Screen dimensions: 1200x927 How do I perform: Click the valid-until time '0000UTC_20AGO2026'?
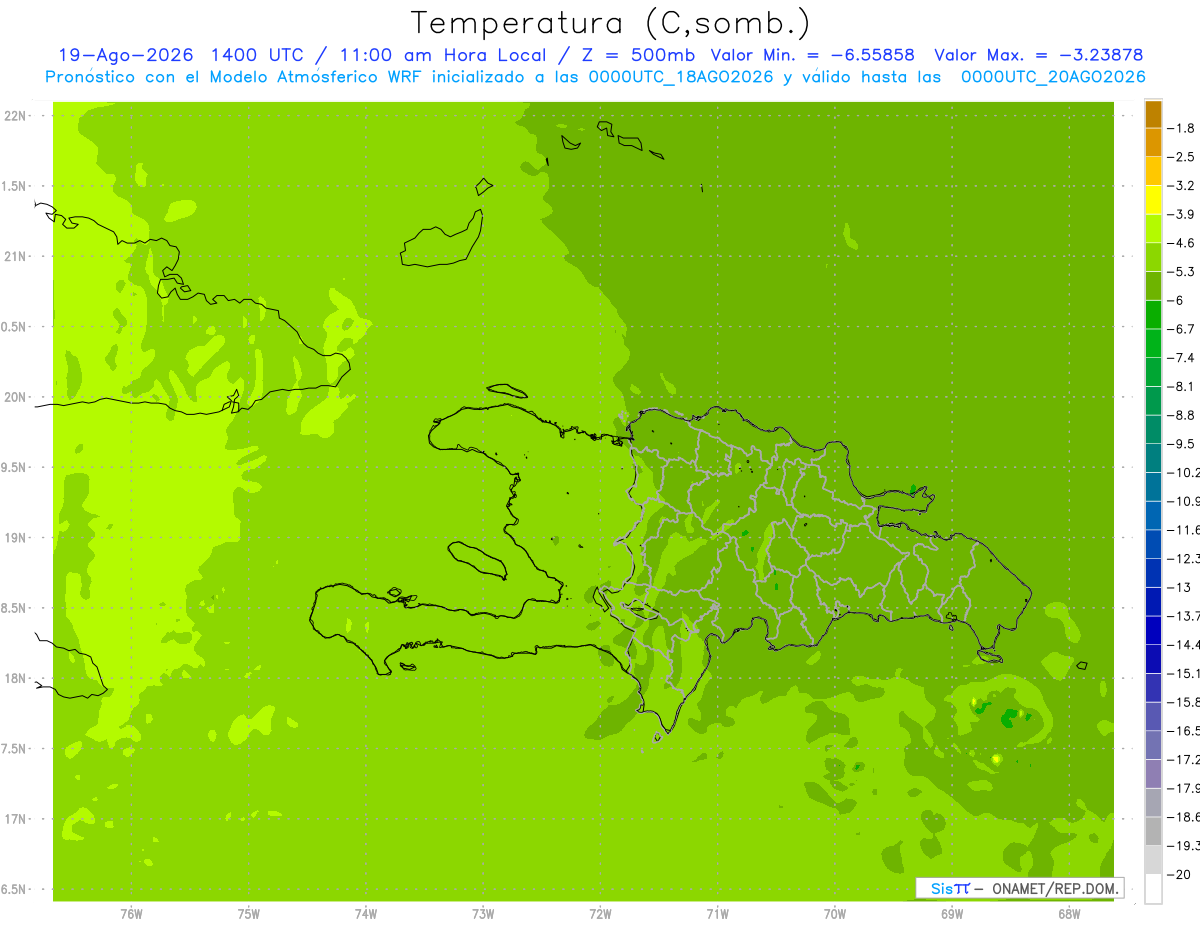point(1053,77)
